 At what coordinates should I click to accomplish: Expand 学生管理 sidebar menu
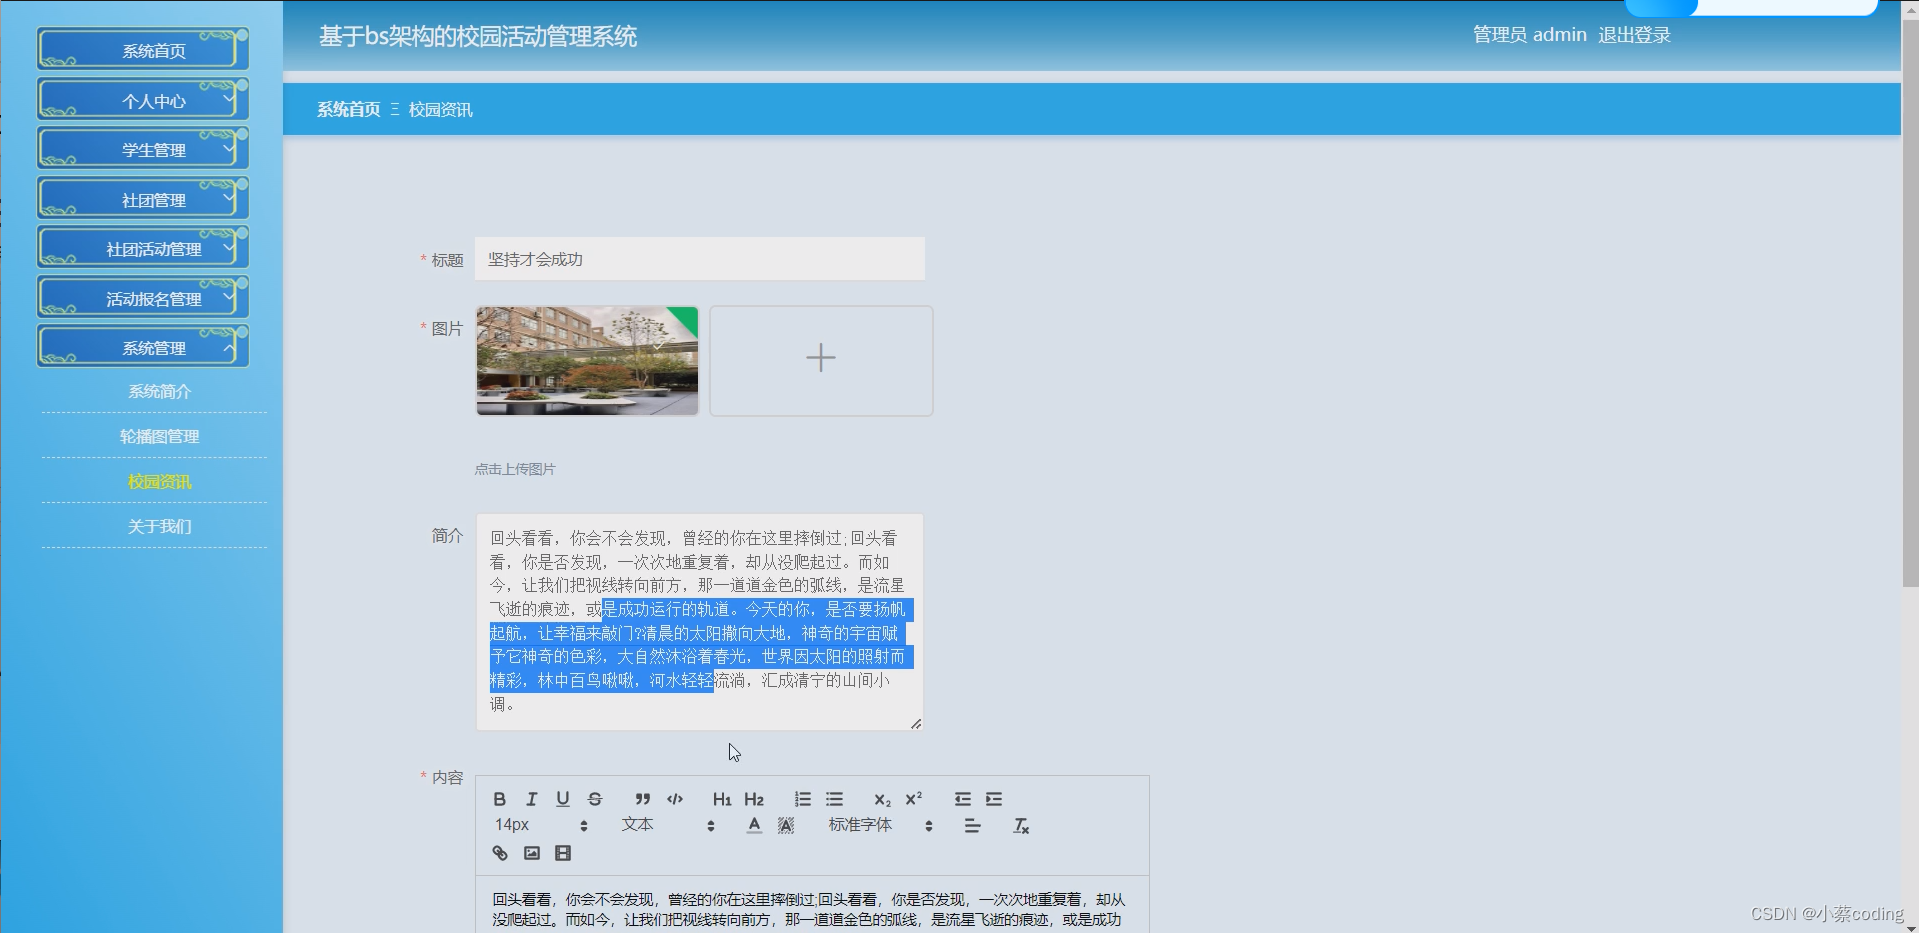(143, 148)
